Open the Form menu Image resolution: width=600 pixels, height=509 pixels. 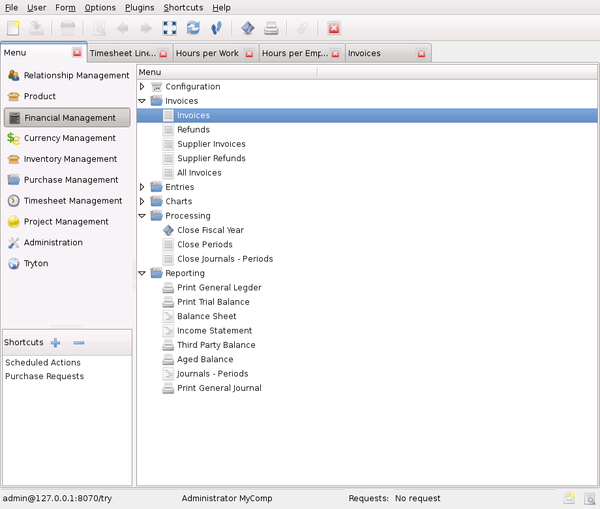click(x=65, y=8)
